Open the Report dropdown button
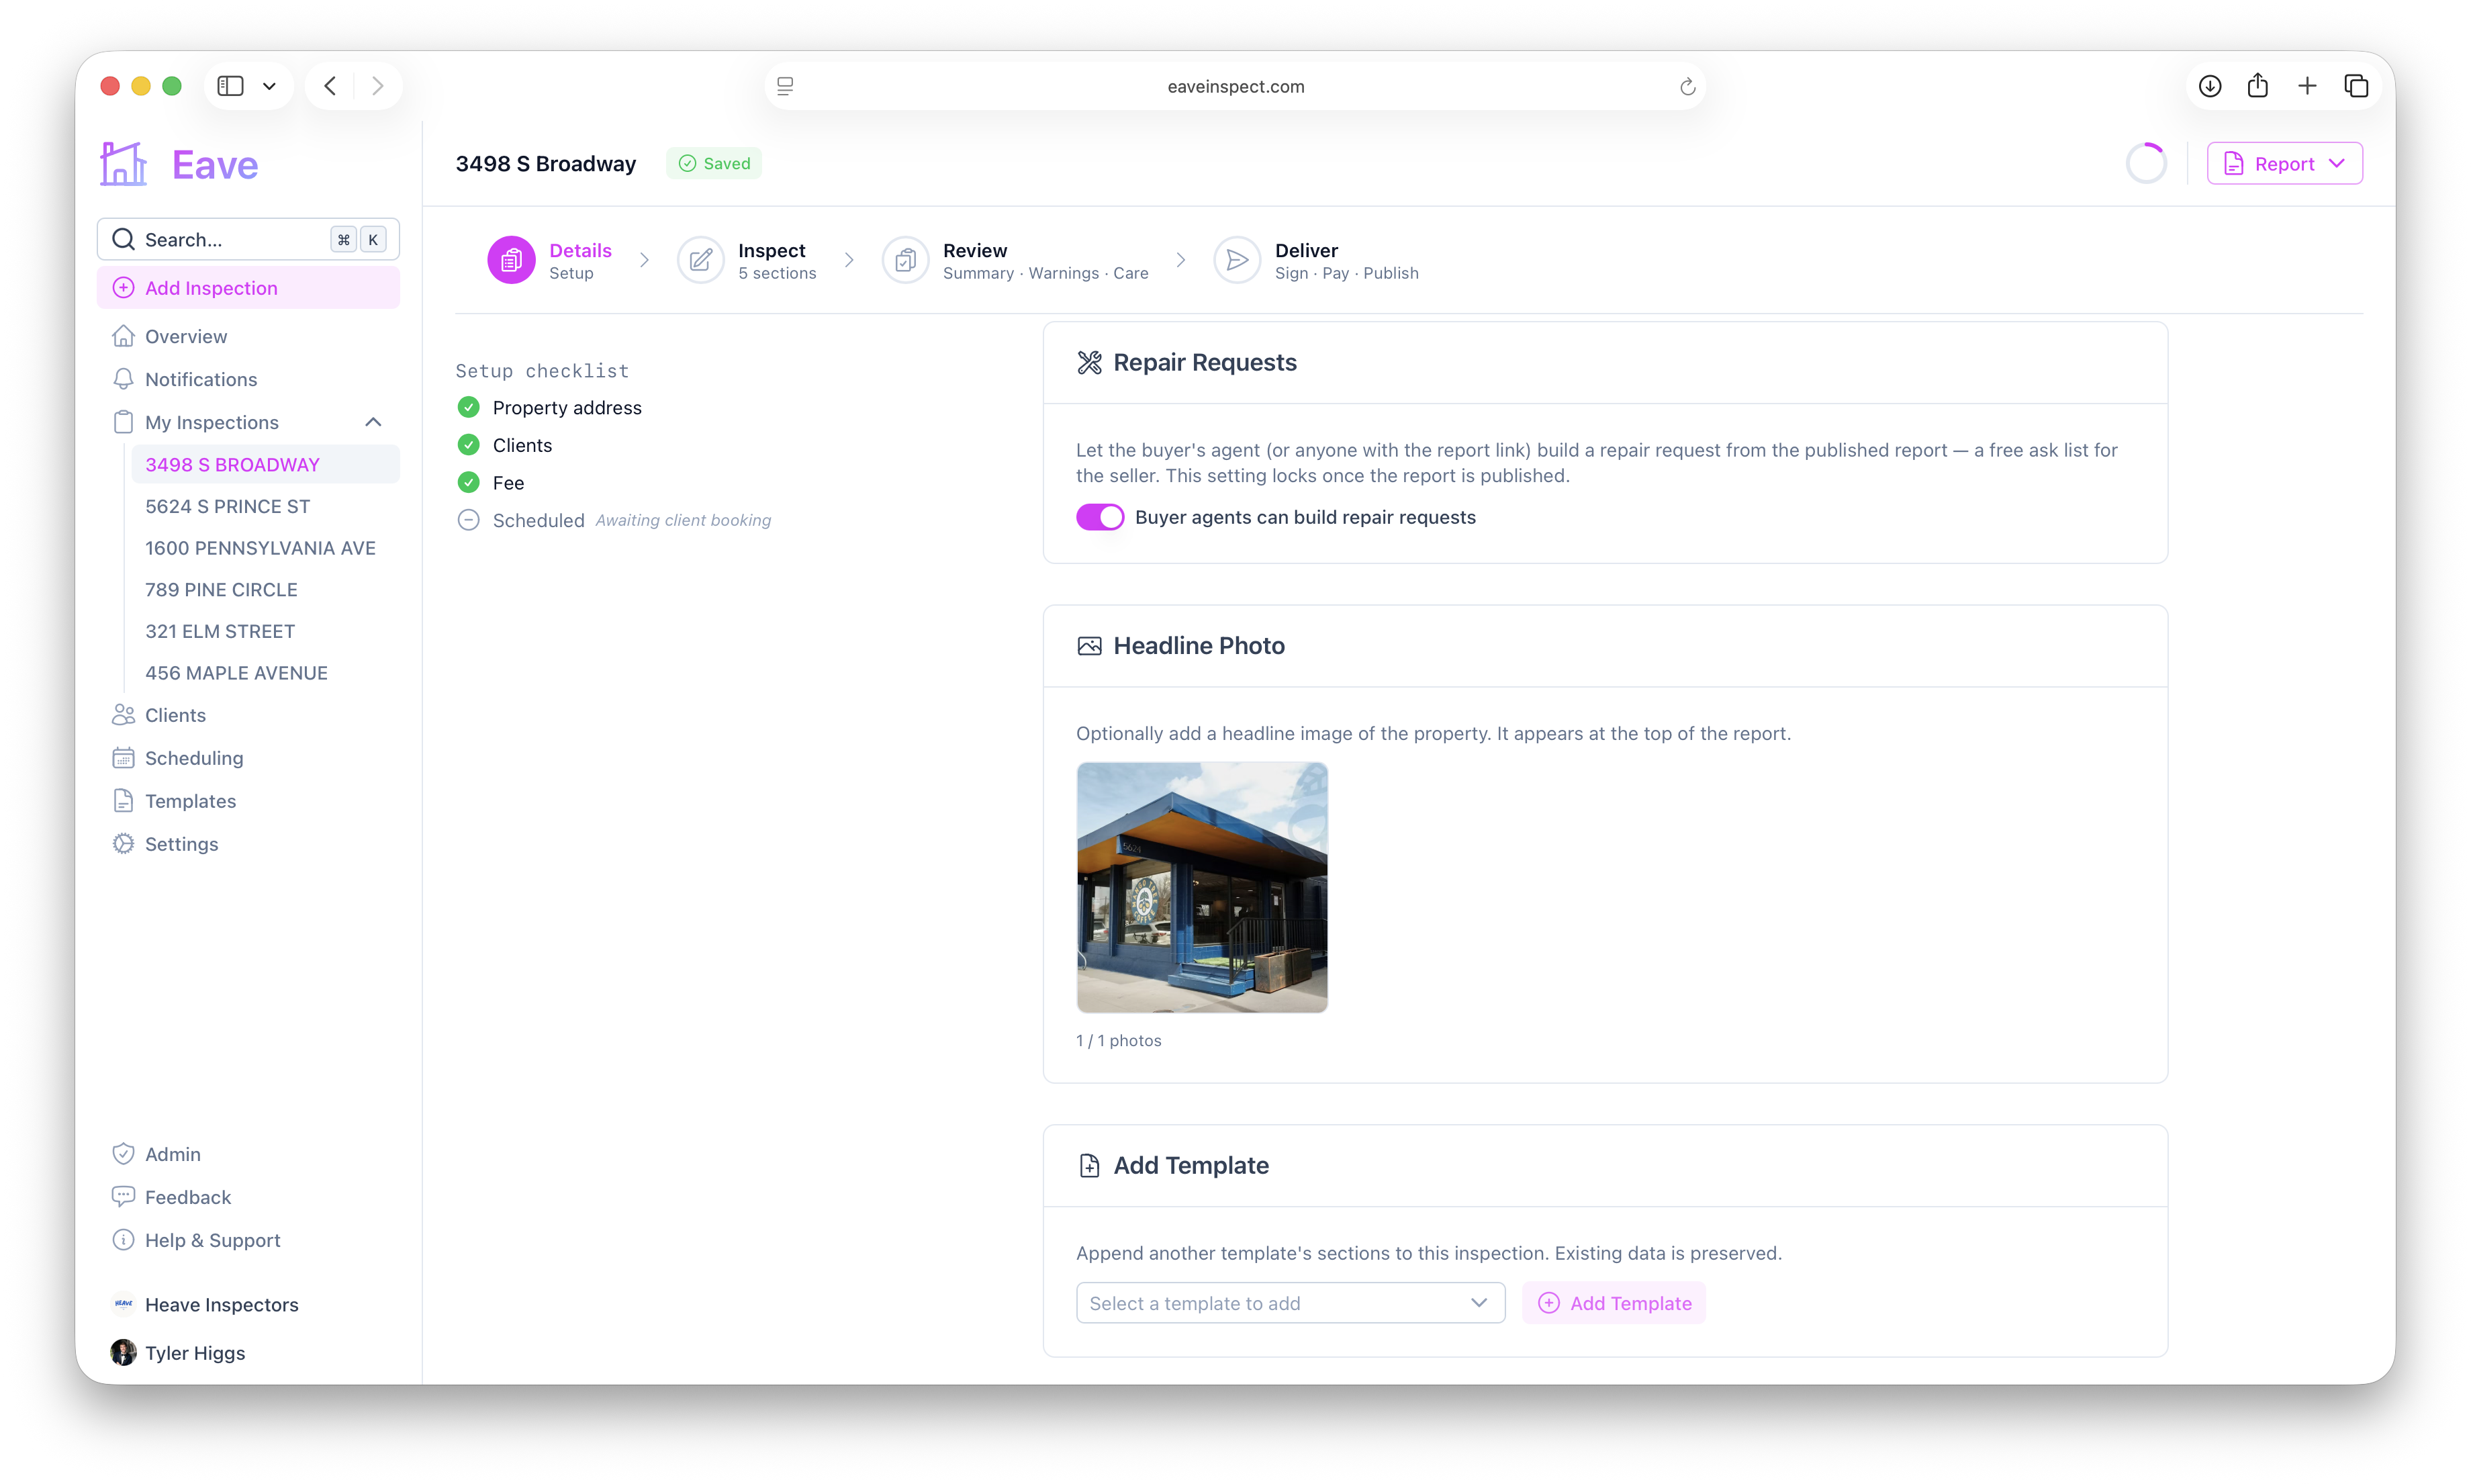Image resolution: width=2471 pixels, height=1484 pixels. pos(2284,164)
